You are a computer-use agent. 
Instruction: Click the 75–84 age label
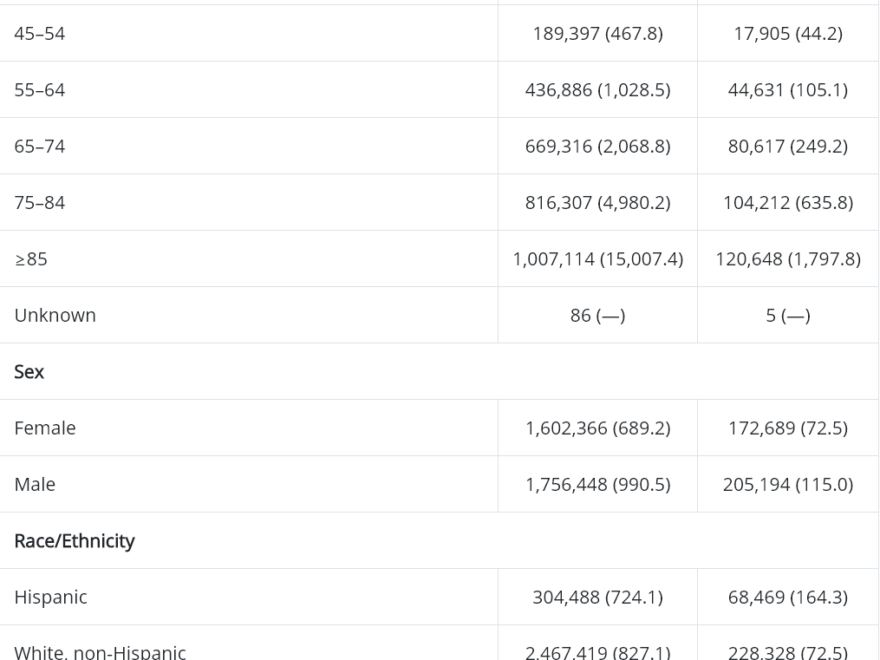tap(39, 203)
